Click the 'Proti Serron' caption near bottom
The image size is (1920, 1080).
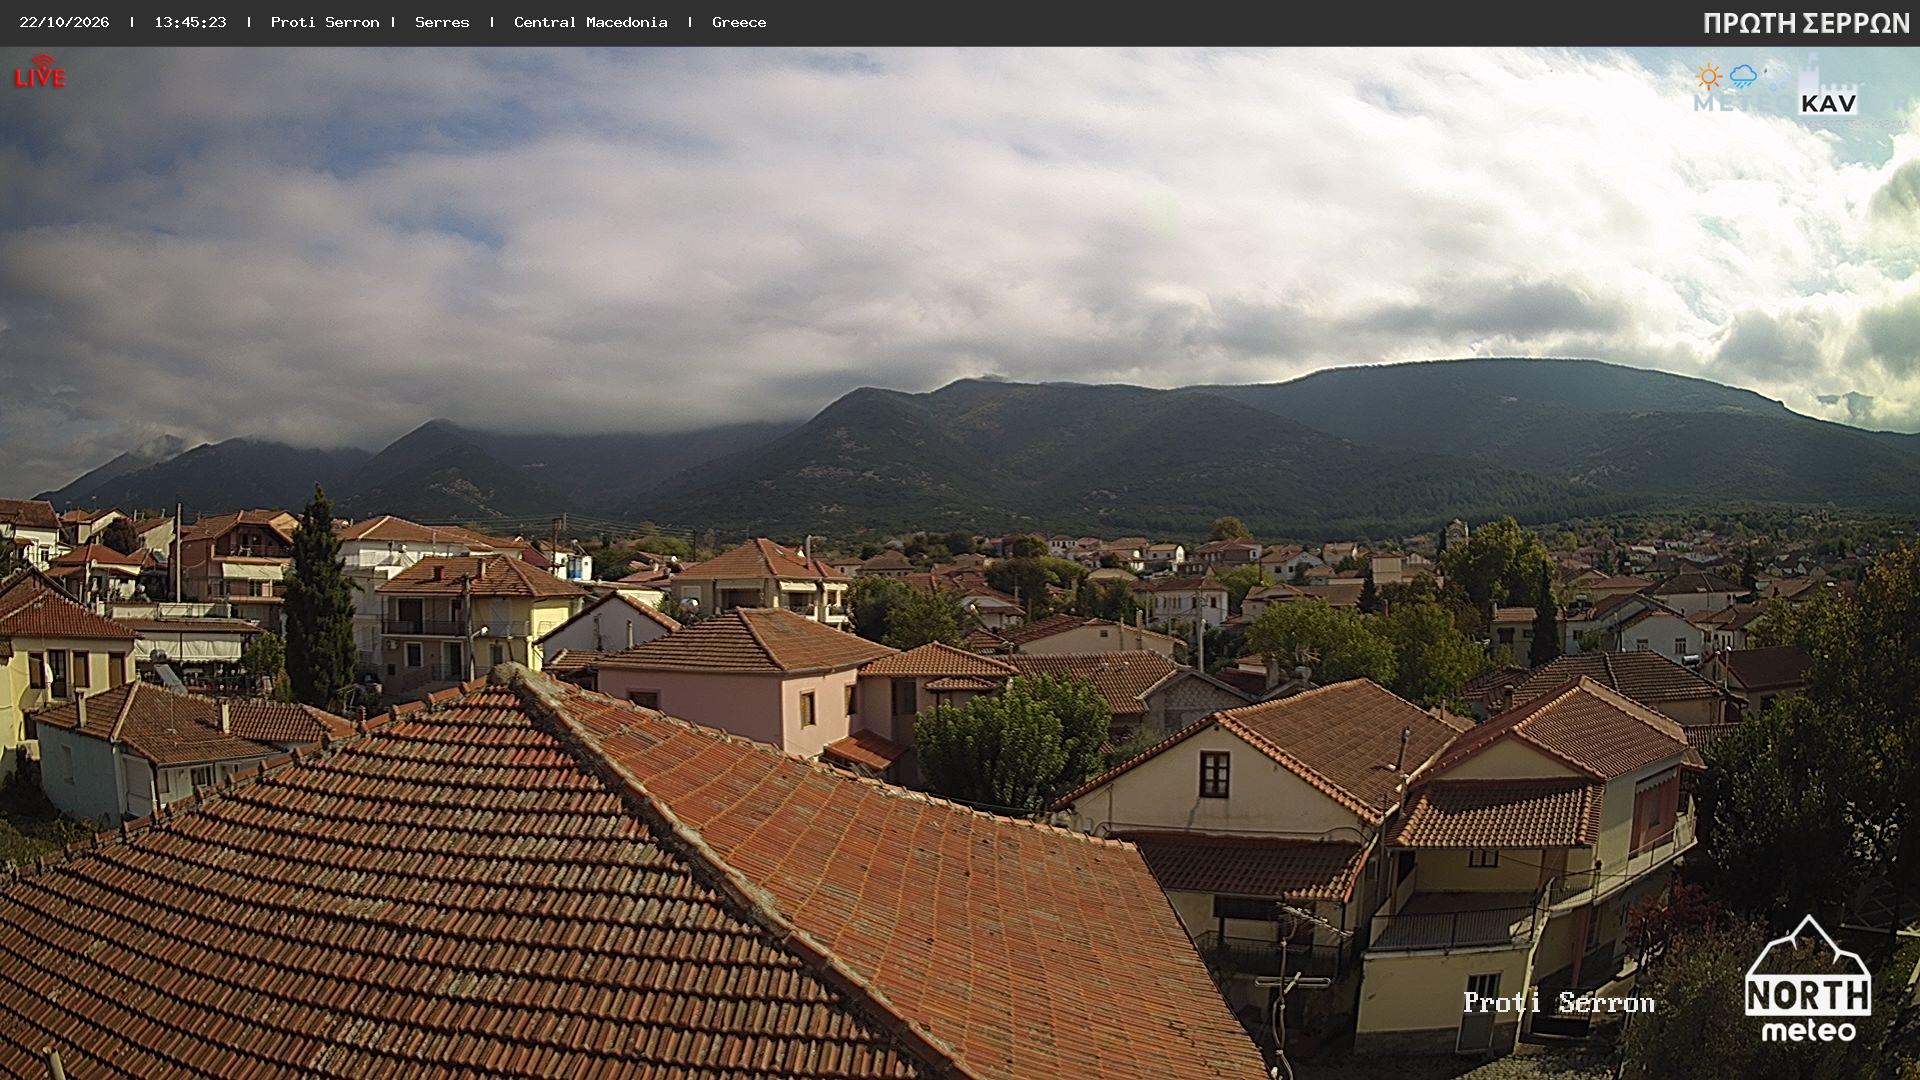(x=1559, y=1002)
